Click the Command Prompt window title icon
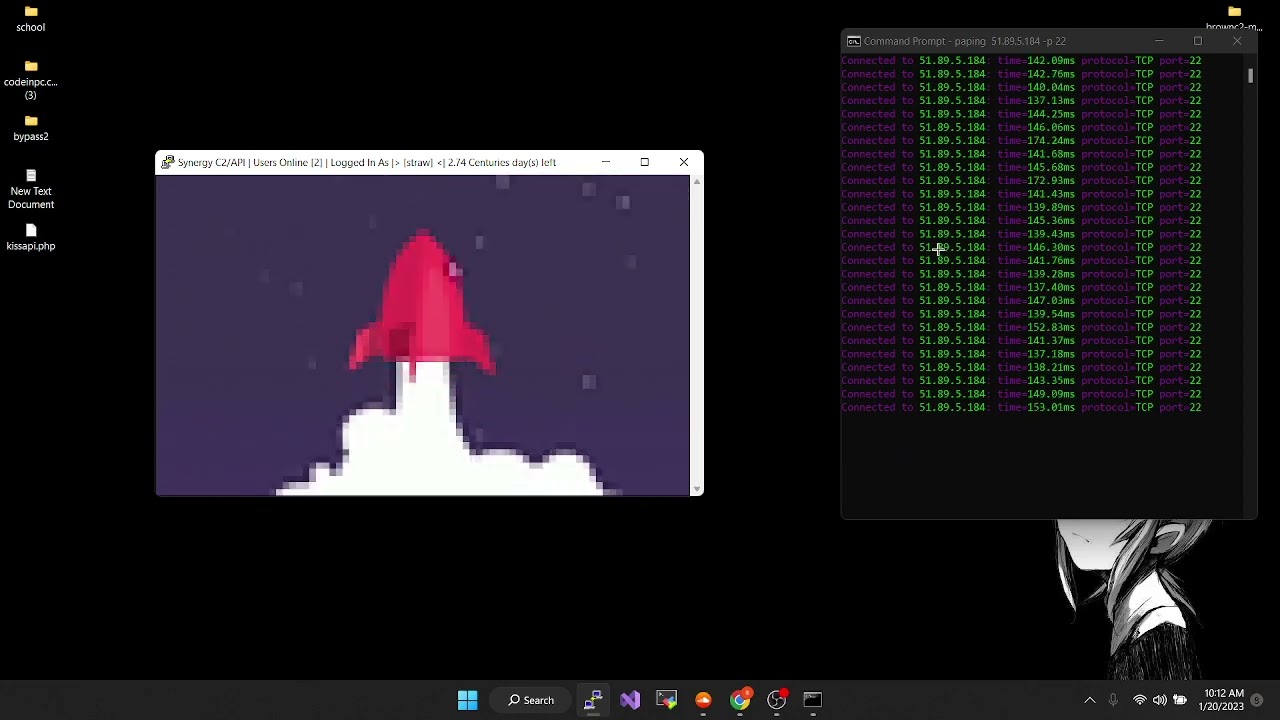 pos(853,41)
